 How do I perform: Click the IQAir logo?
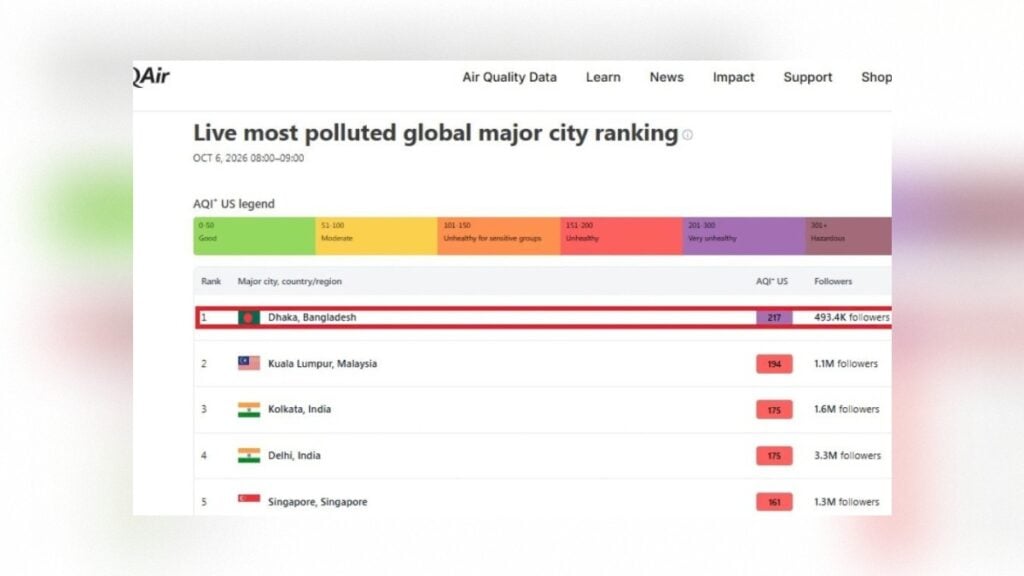pyautogui.click(x=152, y=77)
